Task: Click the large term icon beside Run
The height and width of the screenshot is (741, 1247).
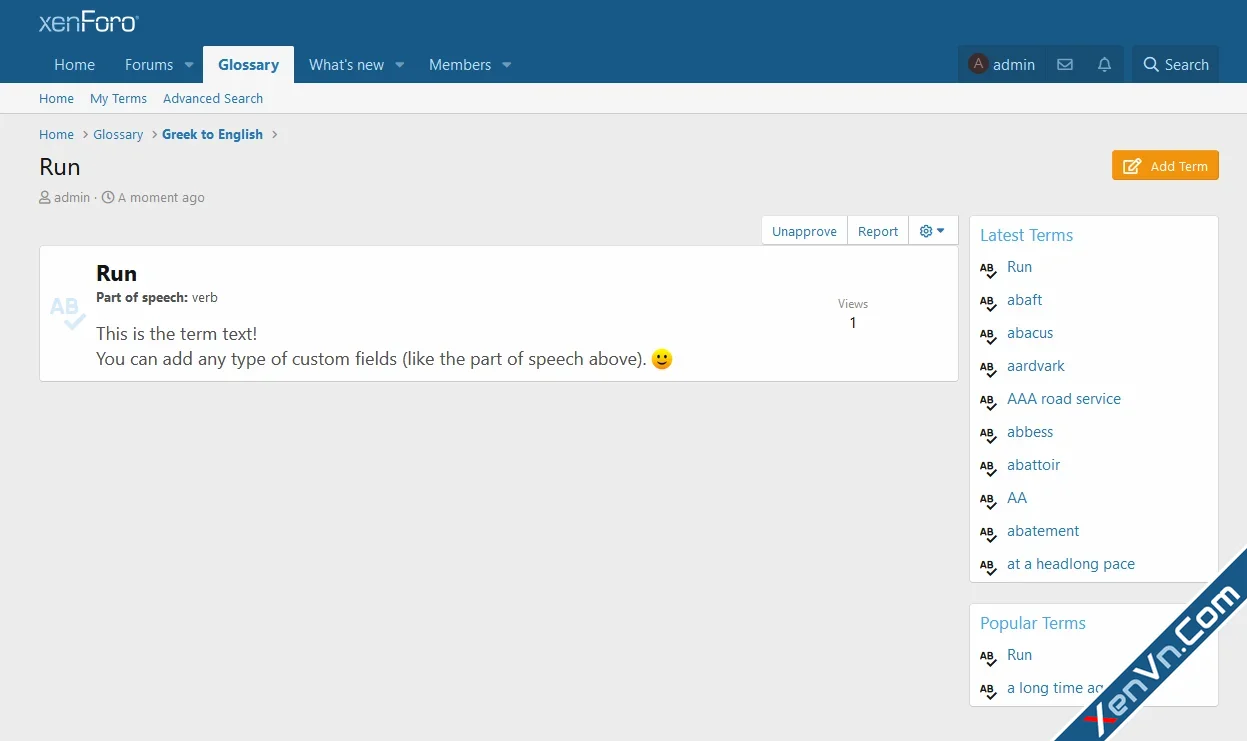Action: [68, 312]
